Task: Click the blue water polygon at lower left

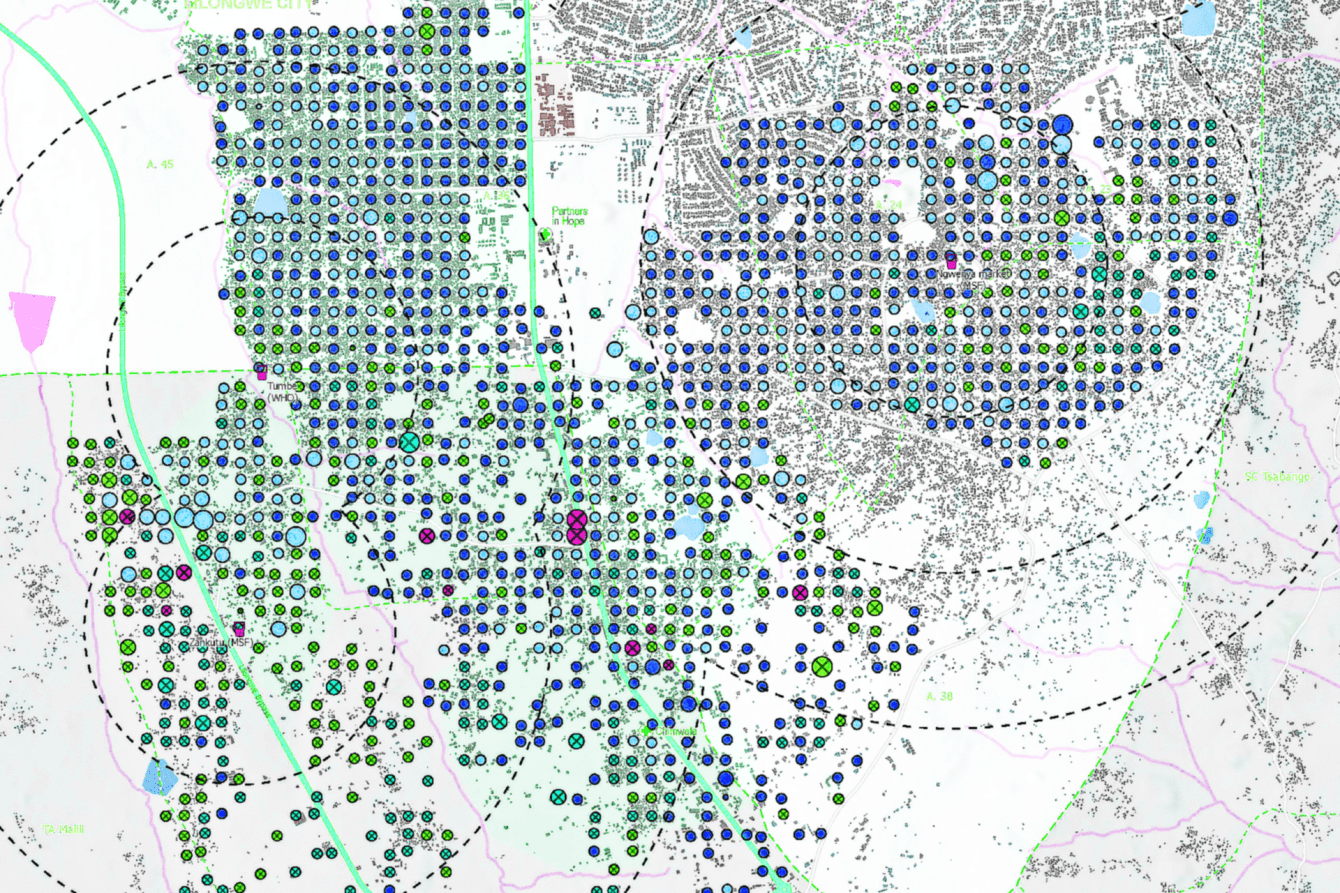Action: [x=158, y=777]
